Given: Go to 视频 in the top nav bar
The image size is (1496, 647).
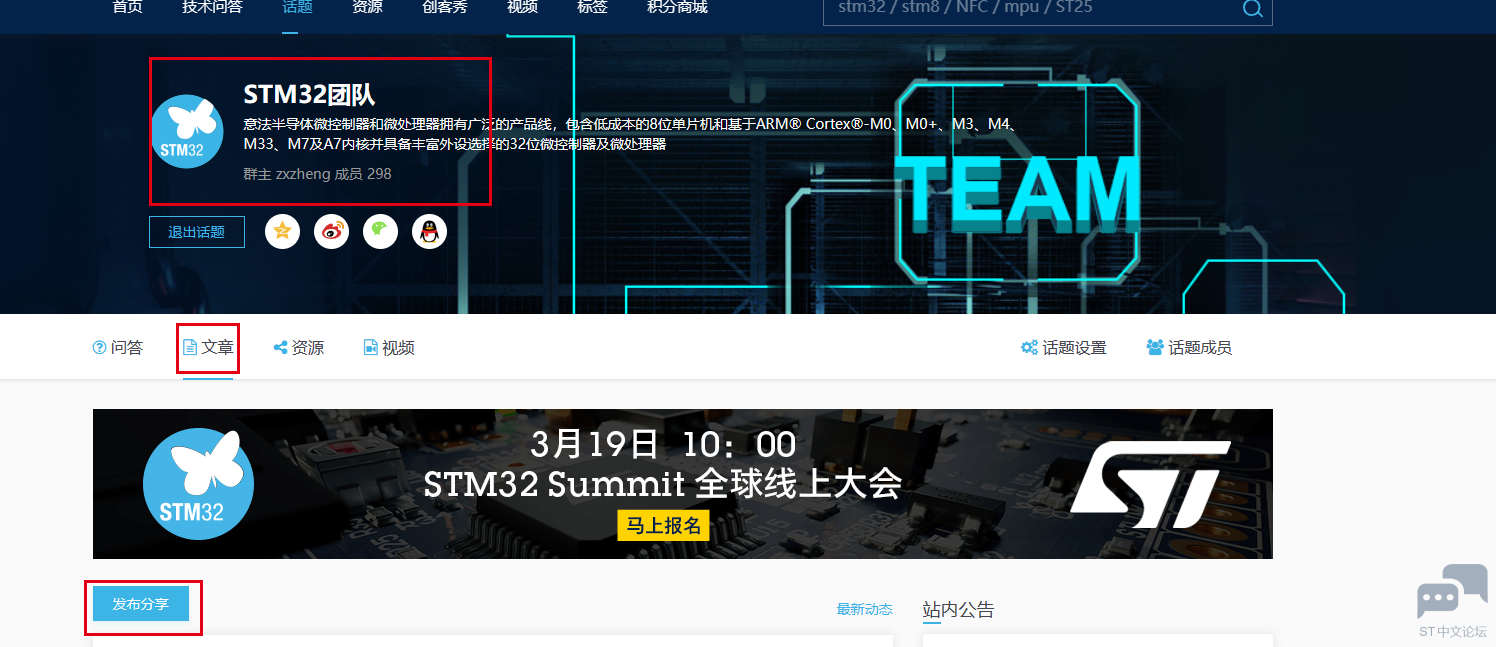Looking at the screenshot, I should pyautogui.click(x=522, y=7).
